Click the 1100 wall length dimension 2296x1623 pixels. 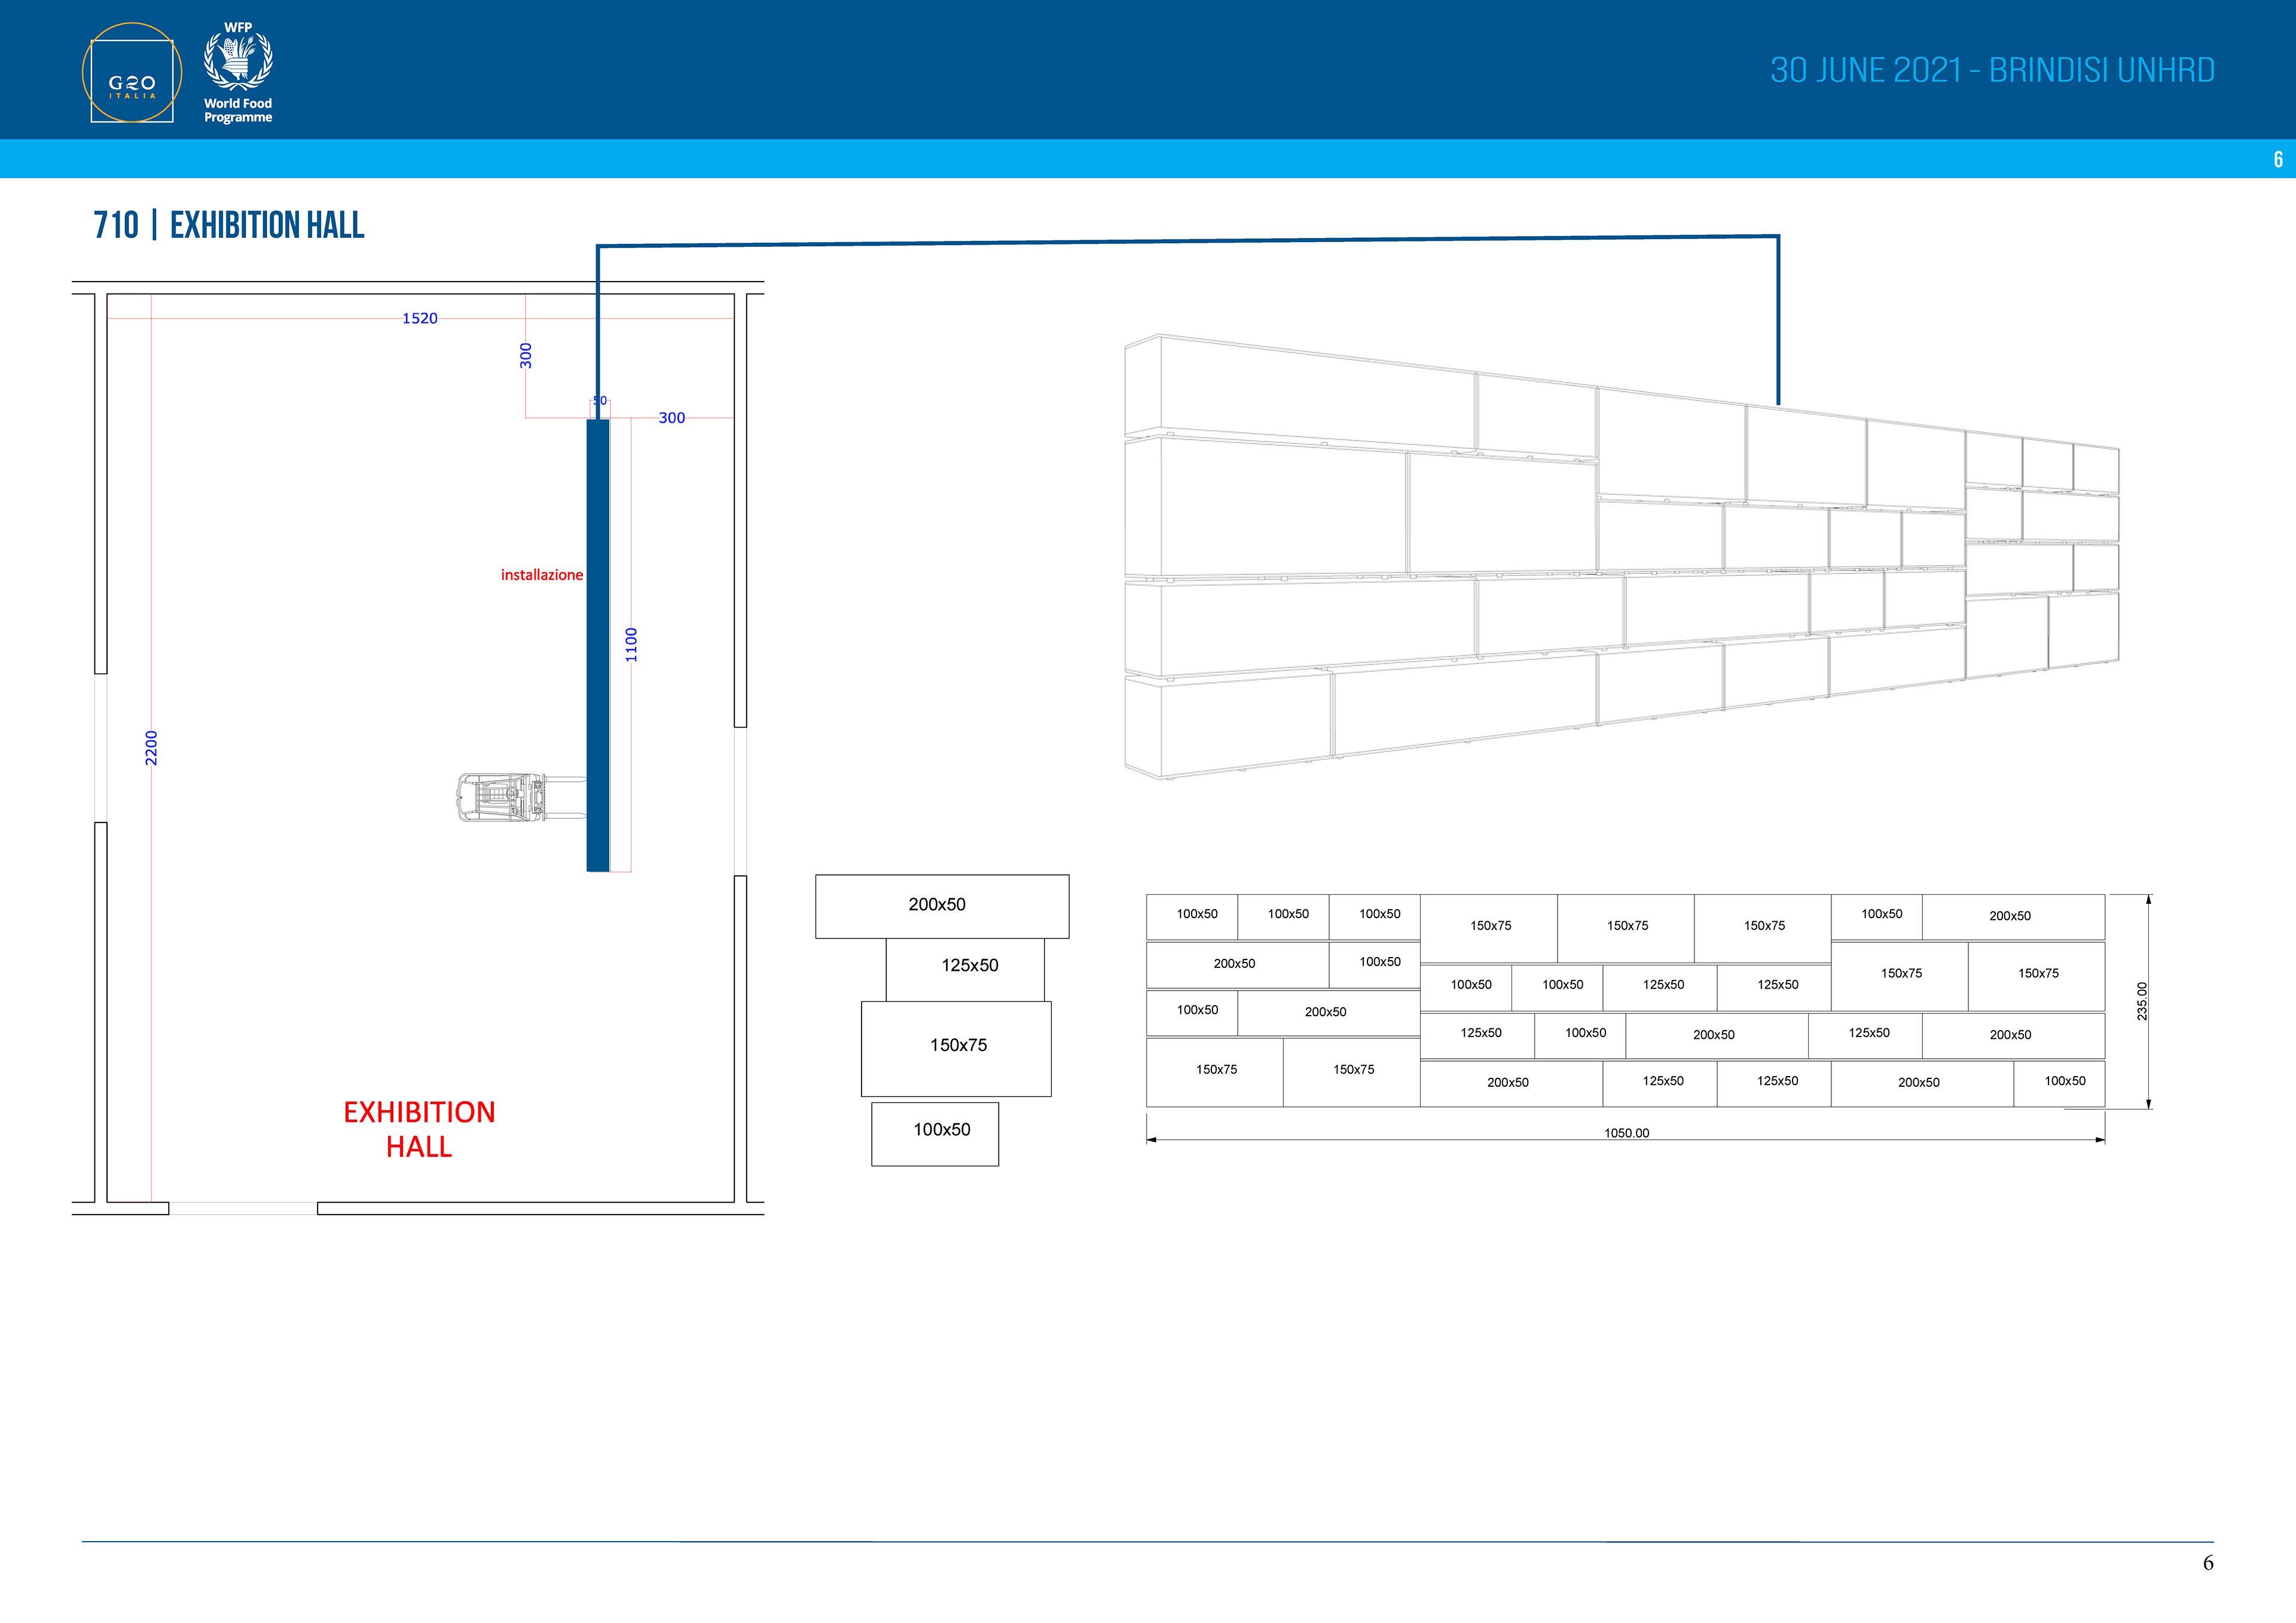(631, 645)
